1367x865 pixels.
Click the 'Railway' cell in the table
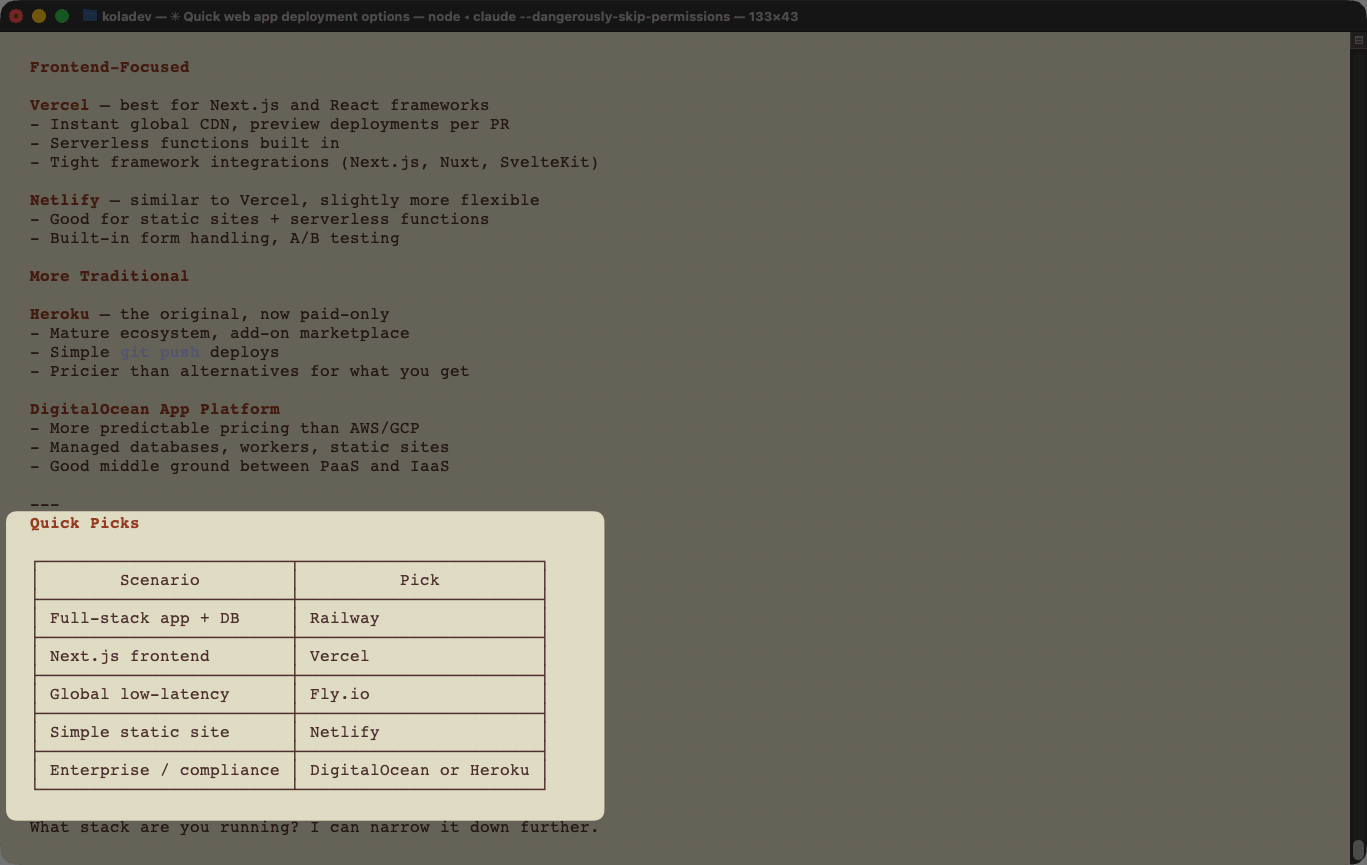point(344,618)
